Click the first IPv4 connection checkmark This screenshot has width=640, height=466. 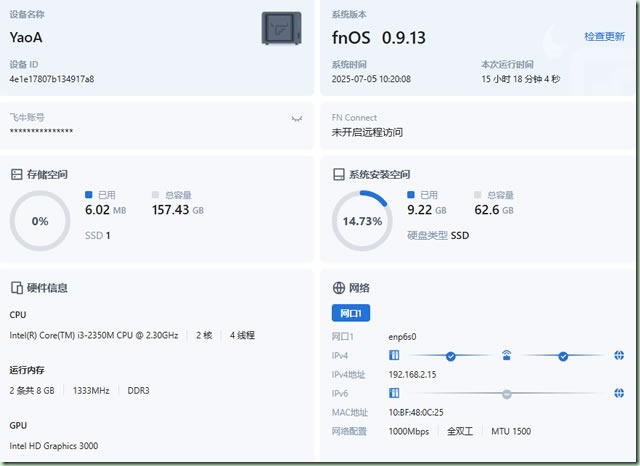pyautogui.click(x=450, y=356)
